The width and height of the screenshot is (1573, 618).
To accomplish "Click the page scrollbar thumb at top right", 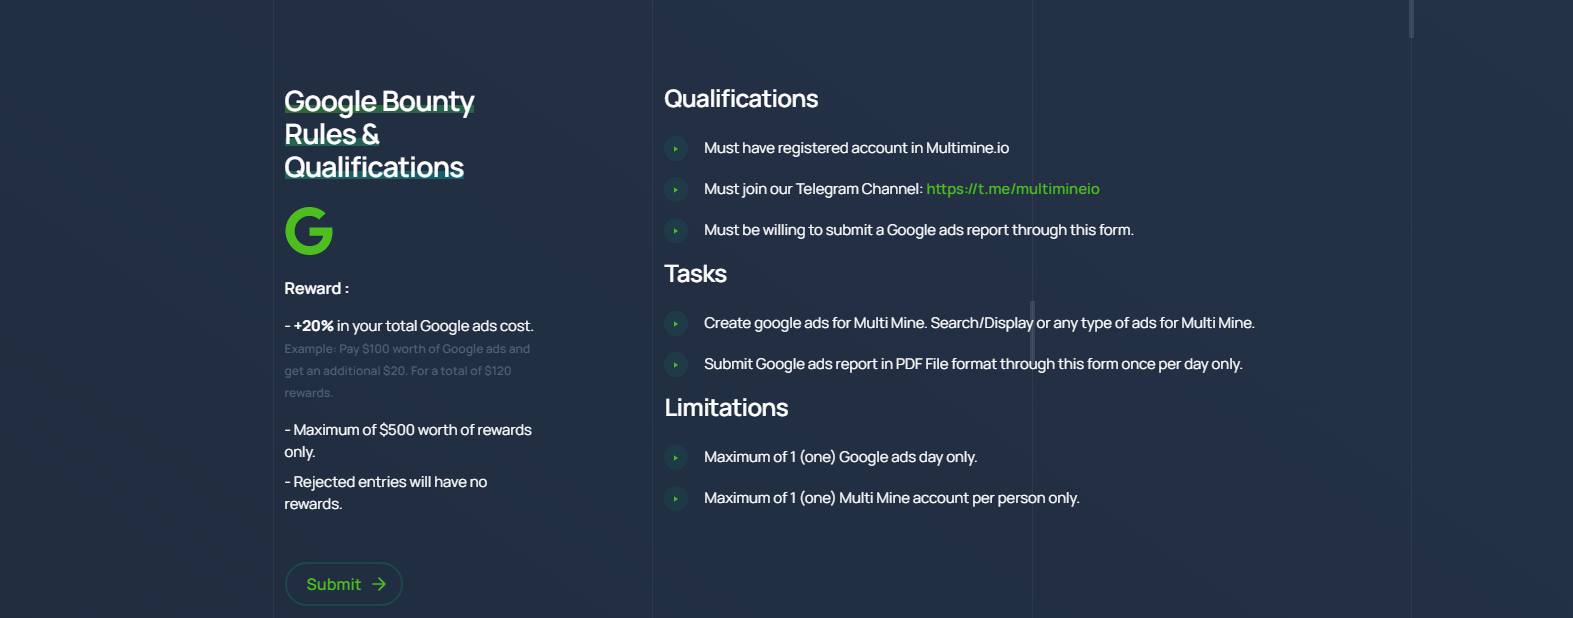I will pos(1411,18).
